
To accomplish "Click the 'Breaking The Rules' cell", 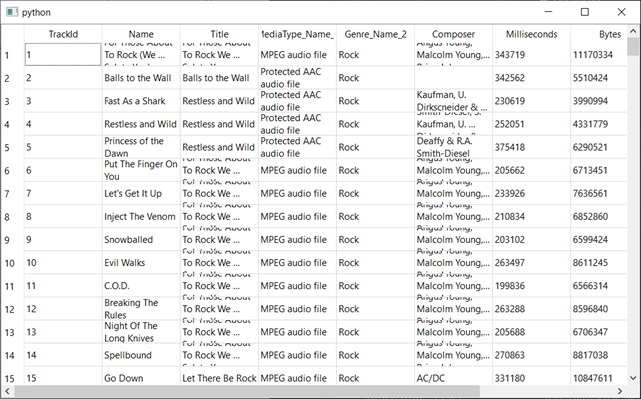I will [141, 309].
